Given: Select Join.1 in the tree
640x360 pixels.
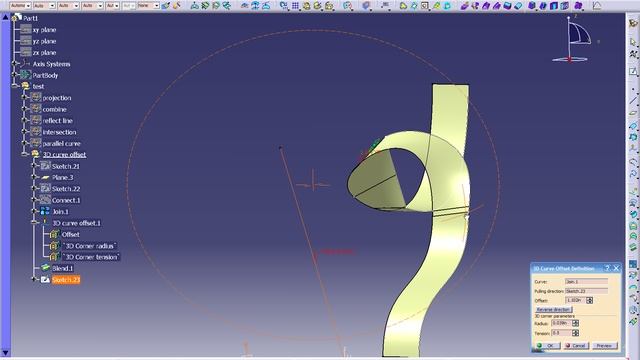Looking at the screenshot, I should point(60,211).
